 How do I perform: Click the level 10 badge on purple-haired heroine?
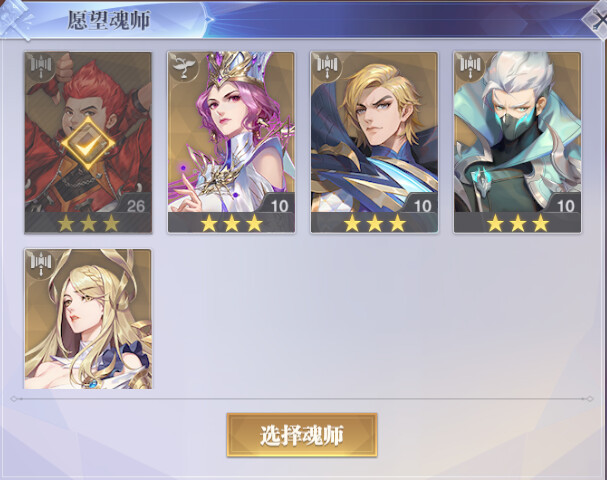279,206
